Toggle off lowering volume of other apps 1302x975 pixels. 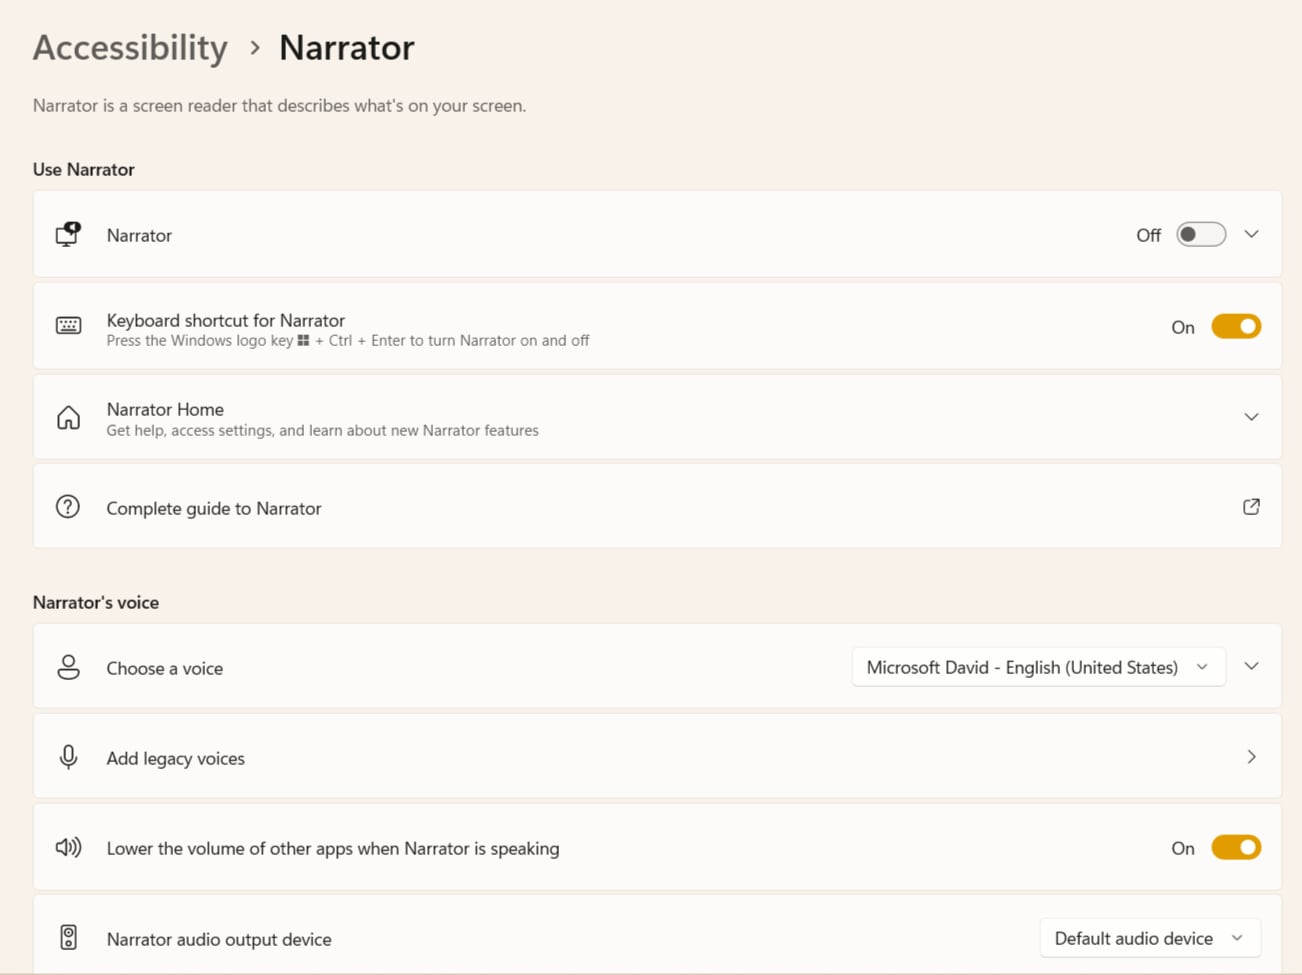pyautogui.click(x=1236, y=848)
